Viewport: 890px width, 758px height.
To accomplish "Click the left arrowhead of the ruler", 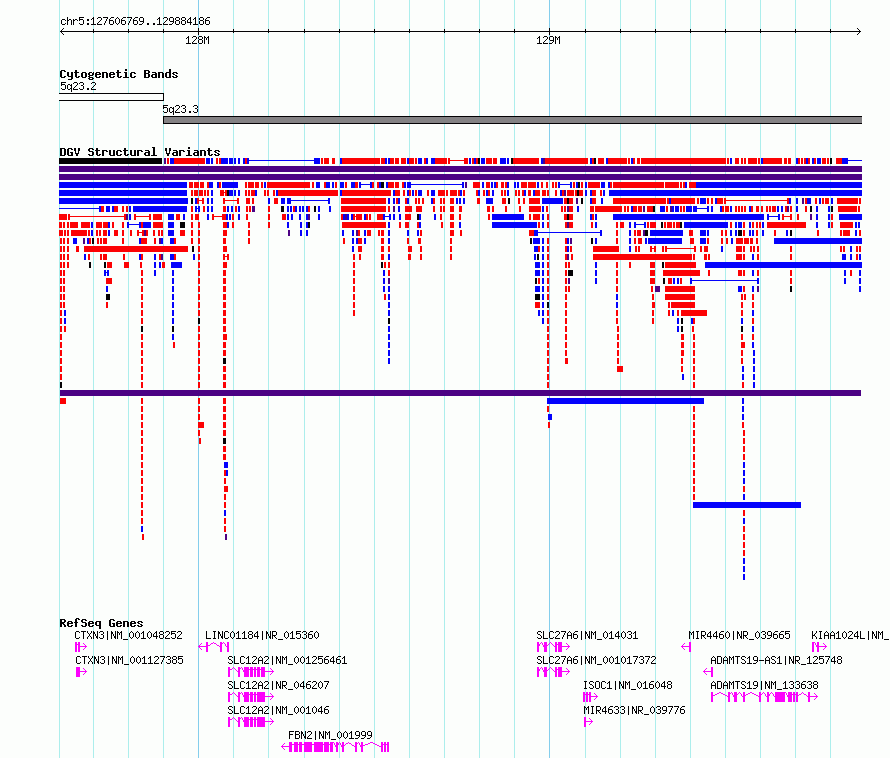I will pos(62,31).
